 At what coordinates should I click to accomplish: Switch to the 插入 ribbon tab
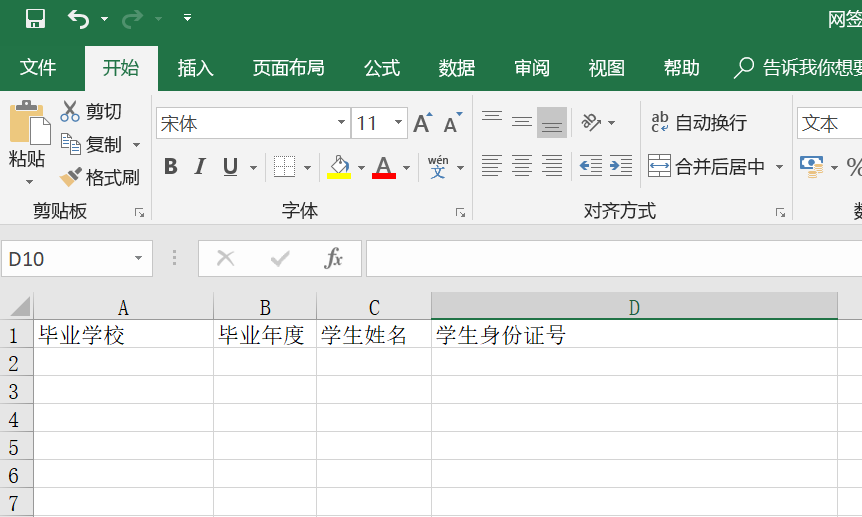(195, 68)
